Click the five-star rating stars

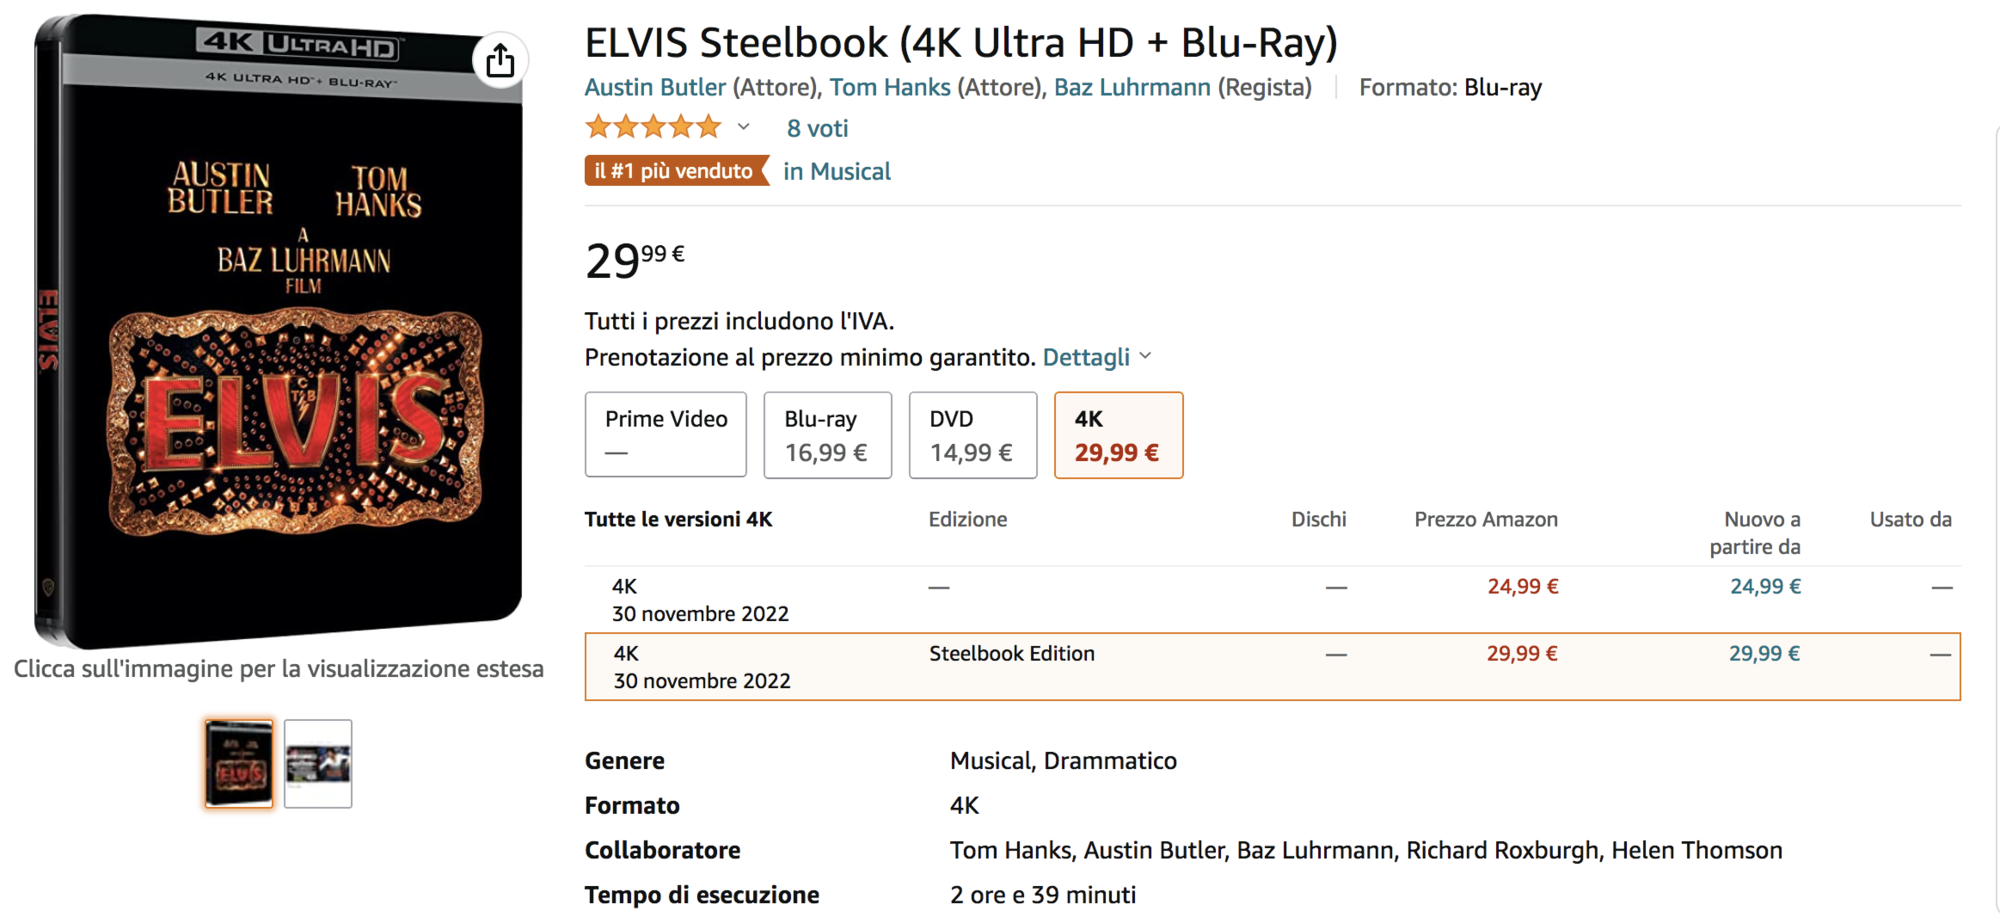(653, 127)
